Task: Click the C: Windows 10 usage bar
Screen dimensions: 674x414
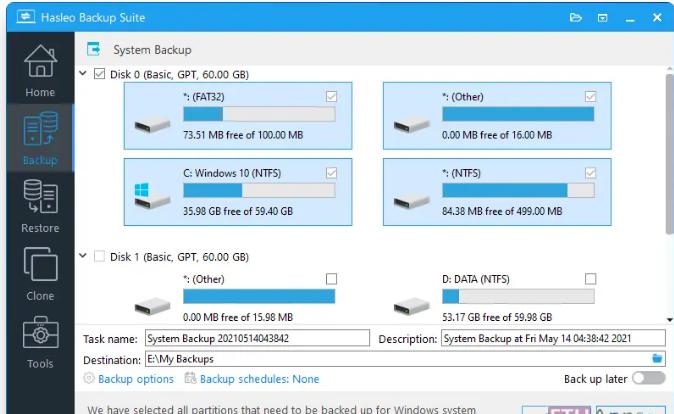Action: [x=259, y=190]
